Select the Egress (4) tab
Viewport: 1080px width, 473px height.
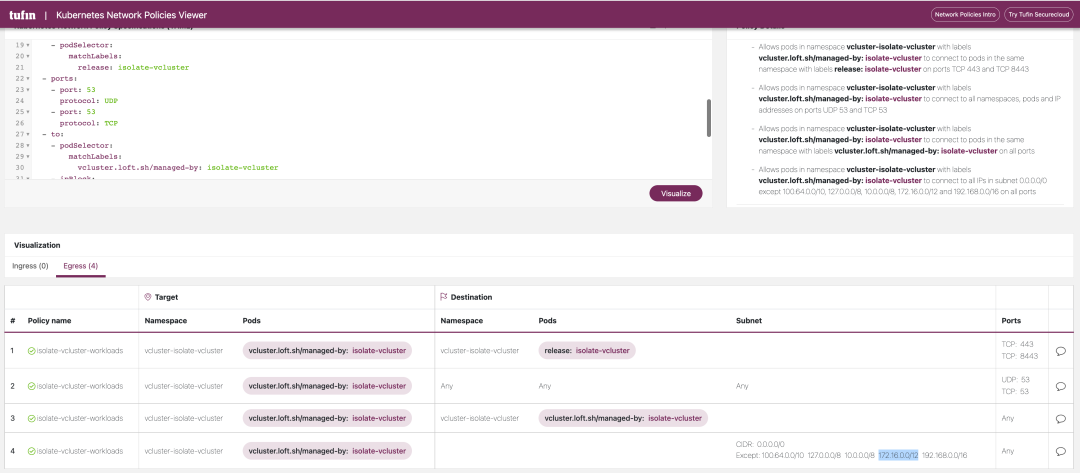pos(81,266)
